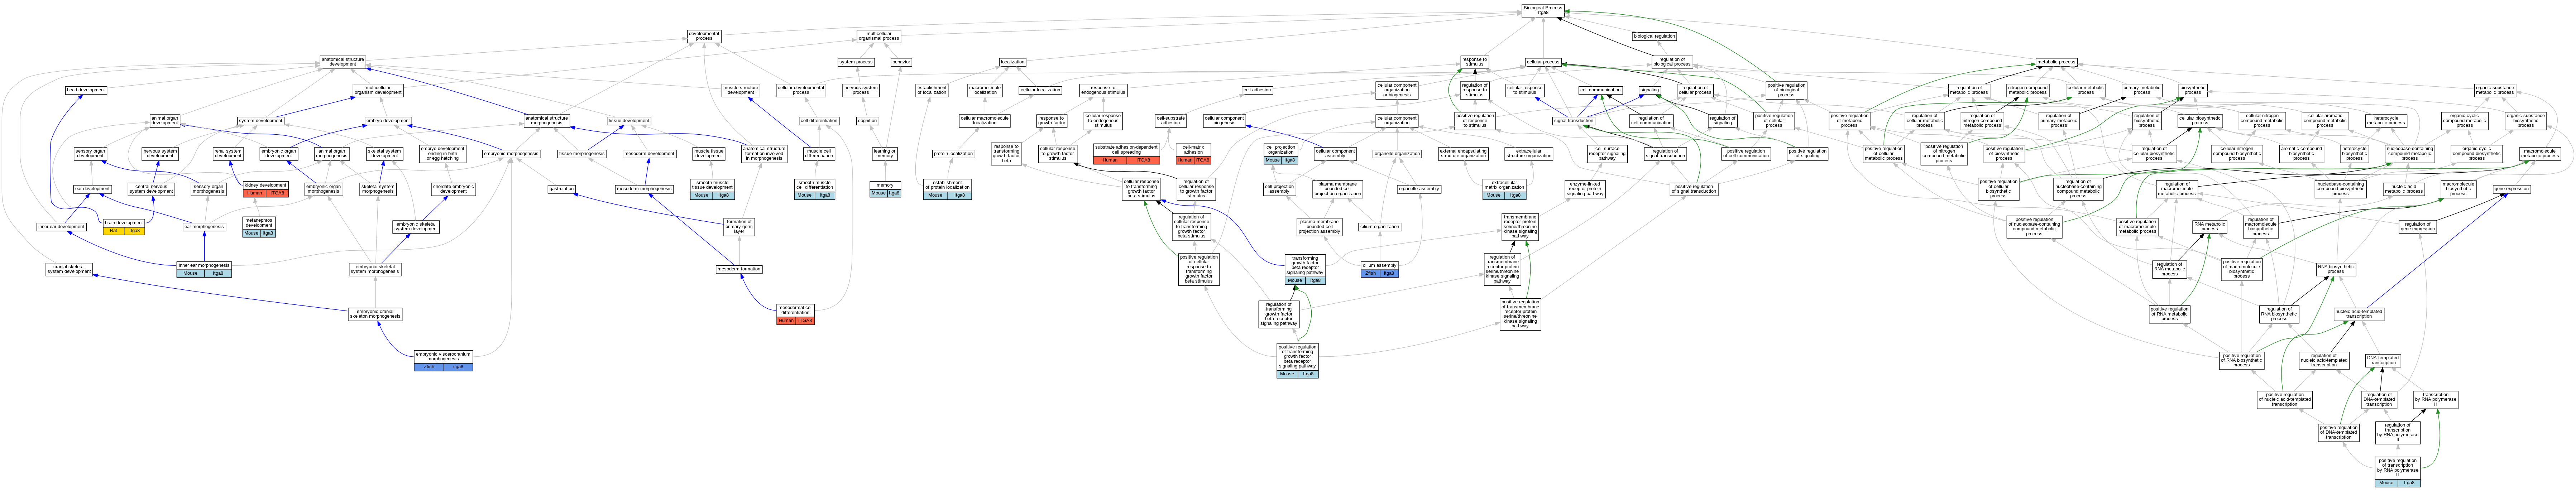The height and width of the screenshot is (491, 2576).
Task: Select the 'behavior' node
Action: (901, 62)
